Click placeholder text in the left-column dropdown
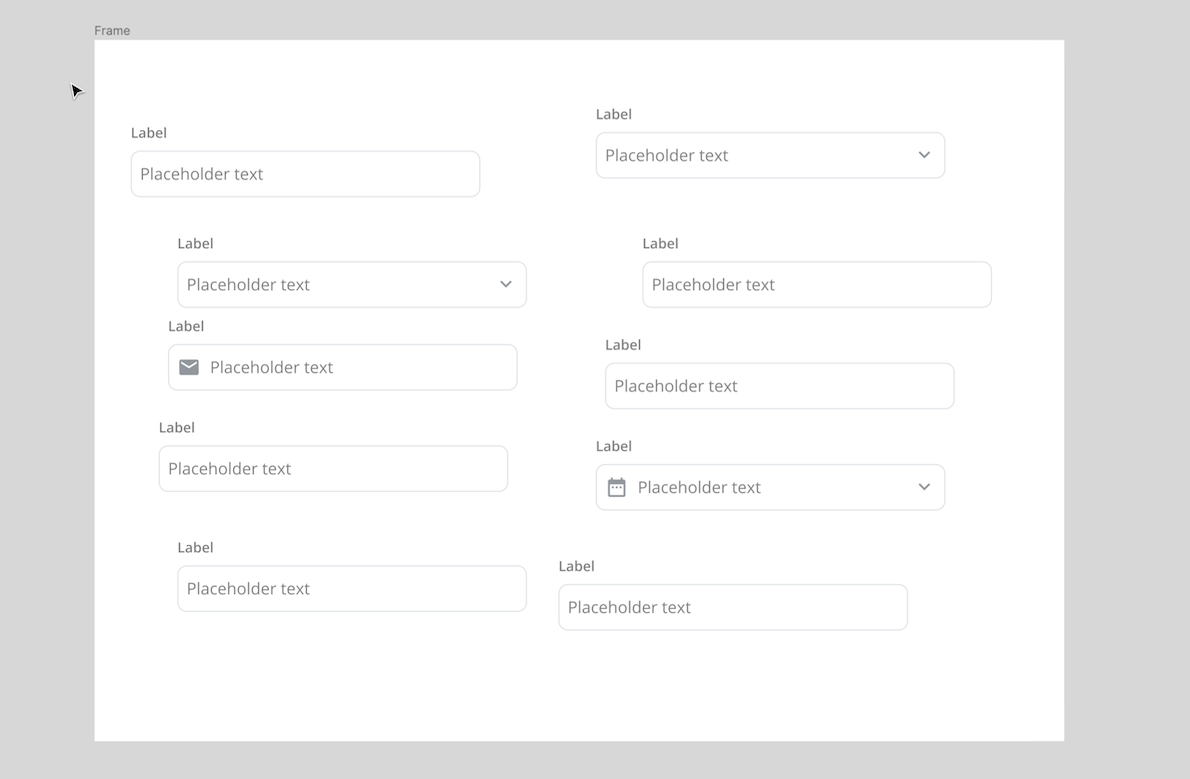 (x=248, y=285)
